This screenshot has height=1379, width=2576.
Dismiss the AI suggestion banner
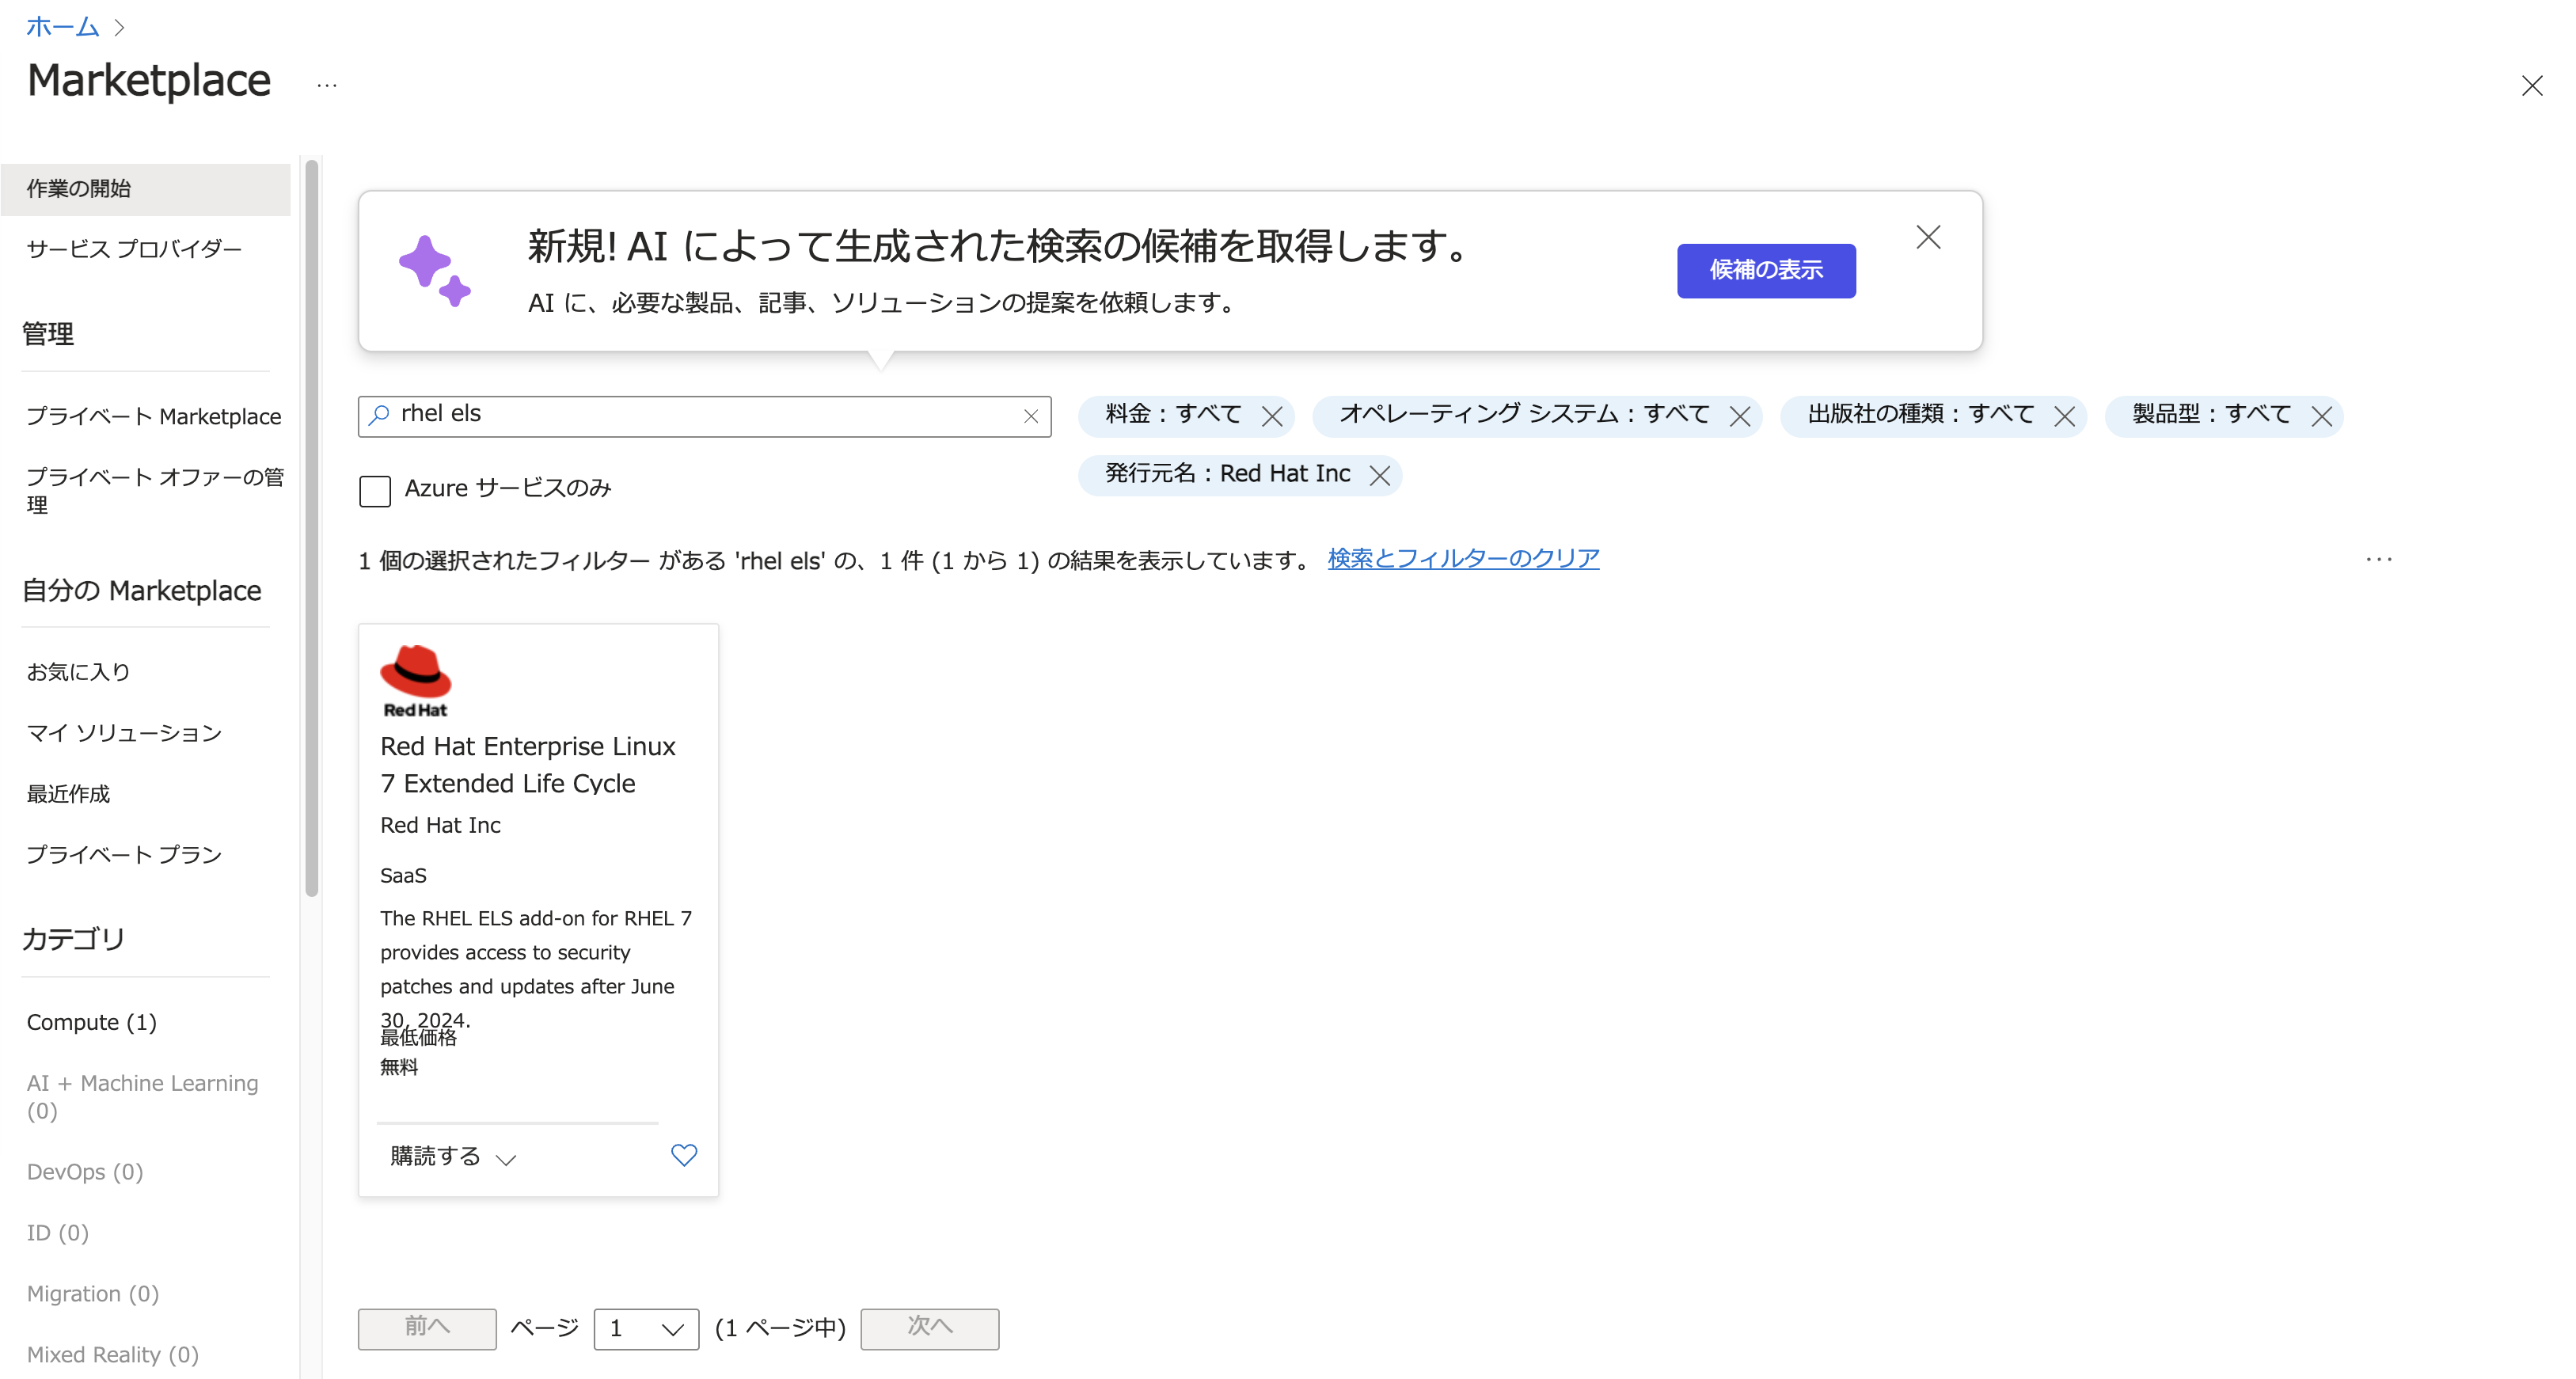coord(1928,237)
